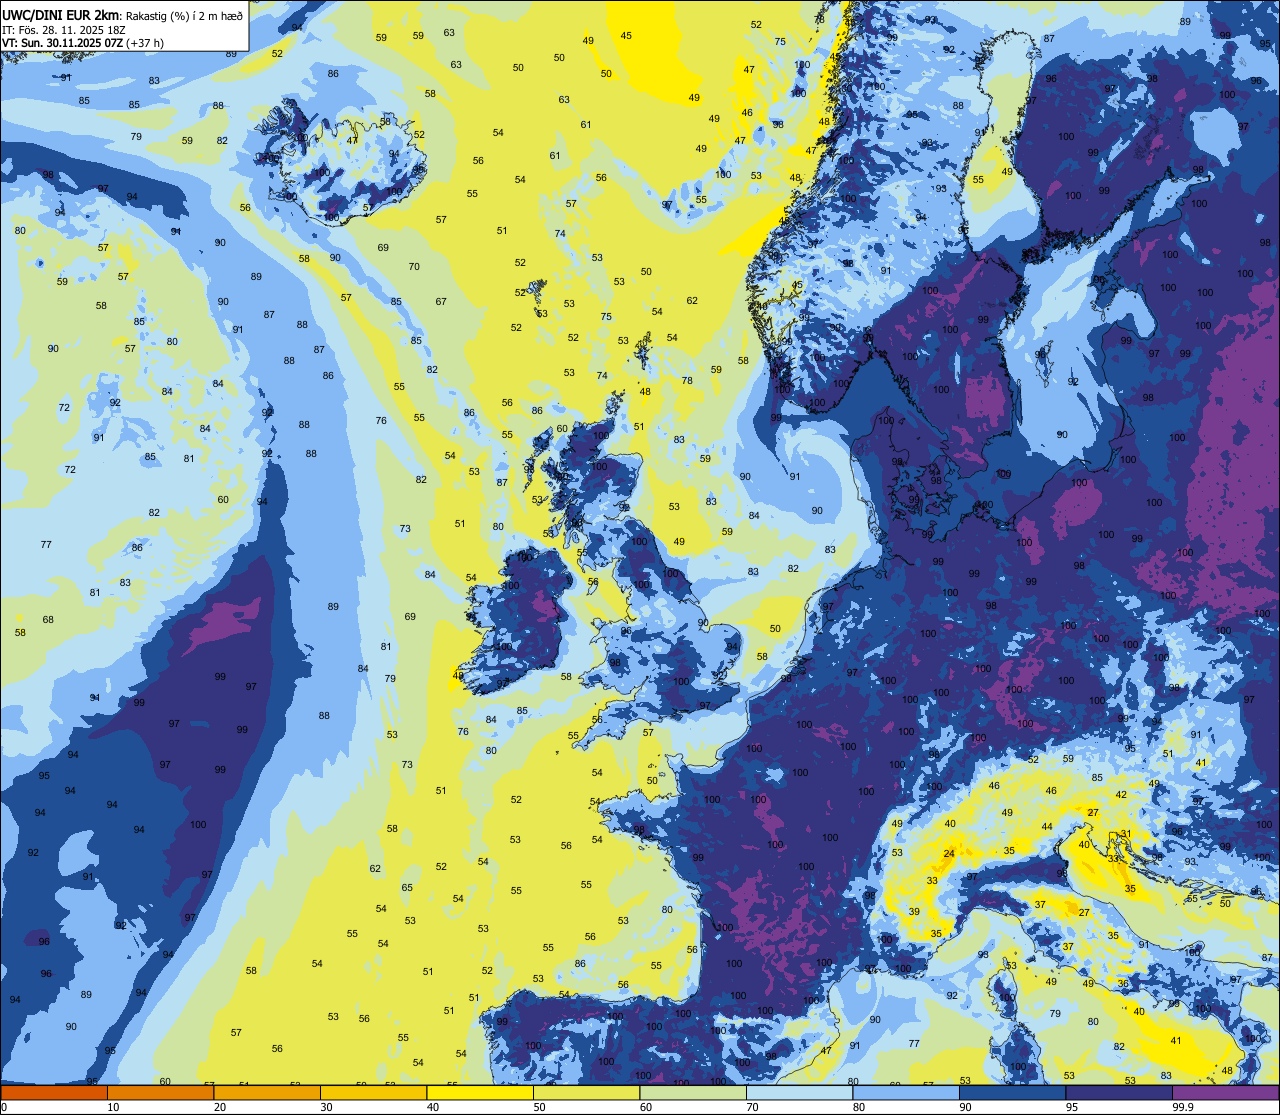Click the dark orange 0–10 legend swatch
This screenshot has width=1280, height=1115.
click(x=54, y=1092)
